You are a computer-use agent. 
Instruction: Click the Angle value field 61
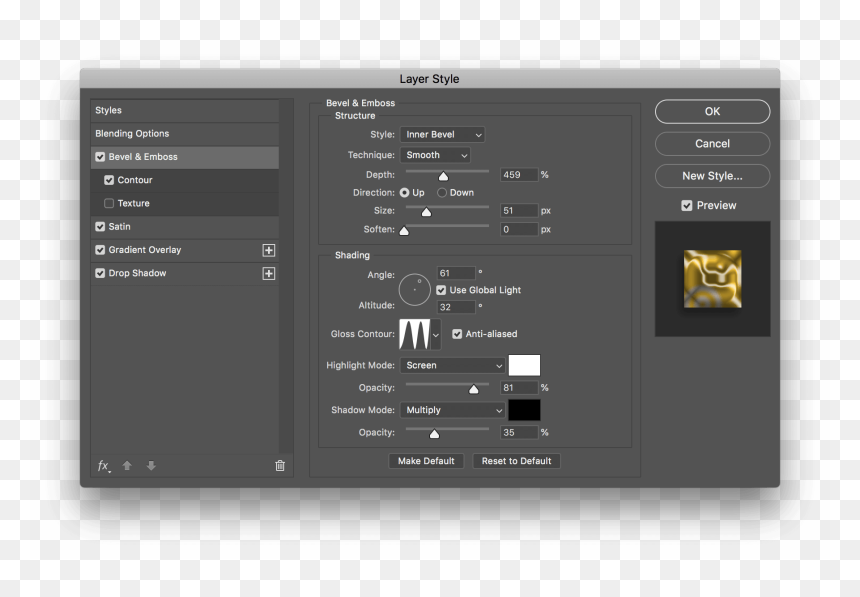coord(456,273)
